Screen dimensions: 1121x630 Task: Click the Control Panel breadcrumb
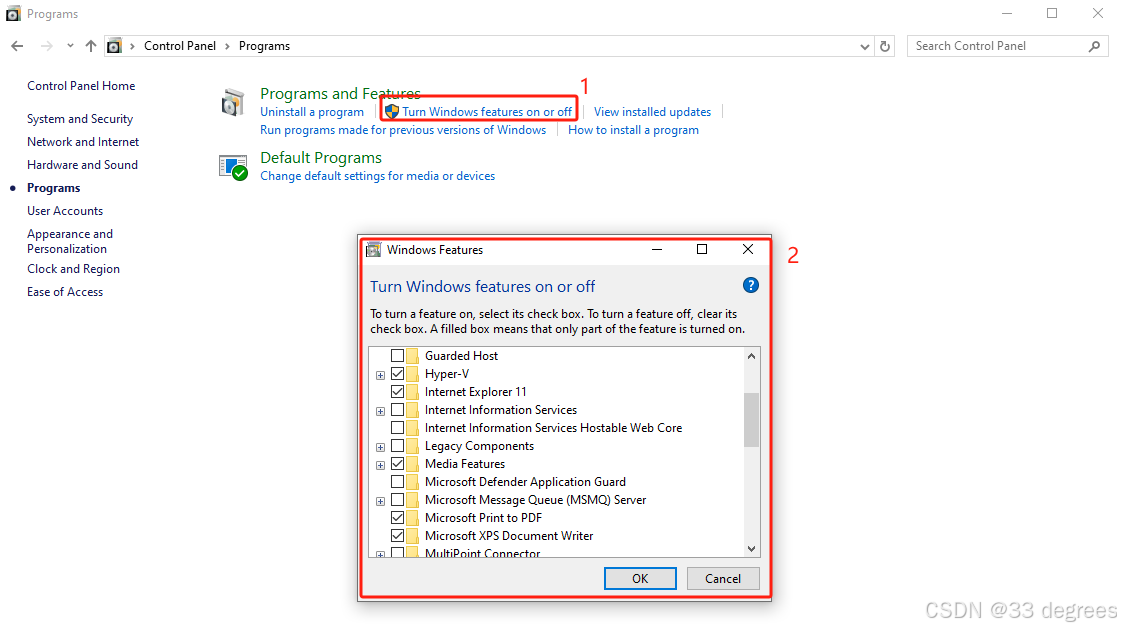(x=179, y=46)
